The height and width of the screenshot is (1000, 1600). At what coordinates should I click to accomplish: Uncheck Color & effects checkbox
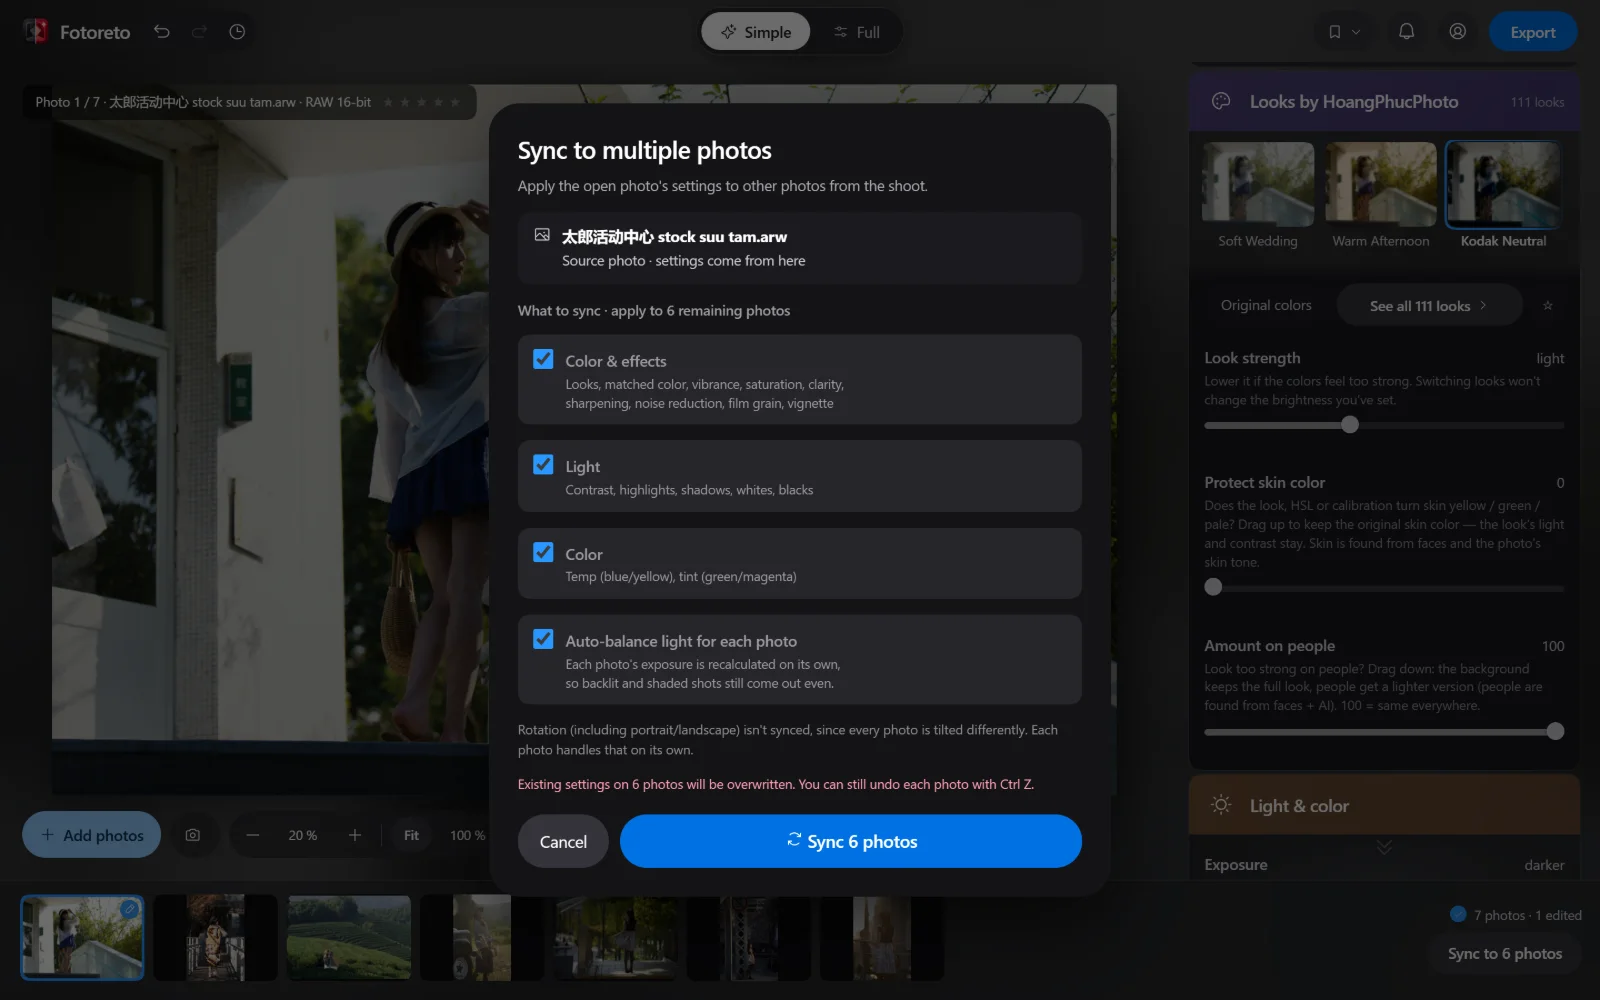pyautogui.click(x=543, y=359)
